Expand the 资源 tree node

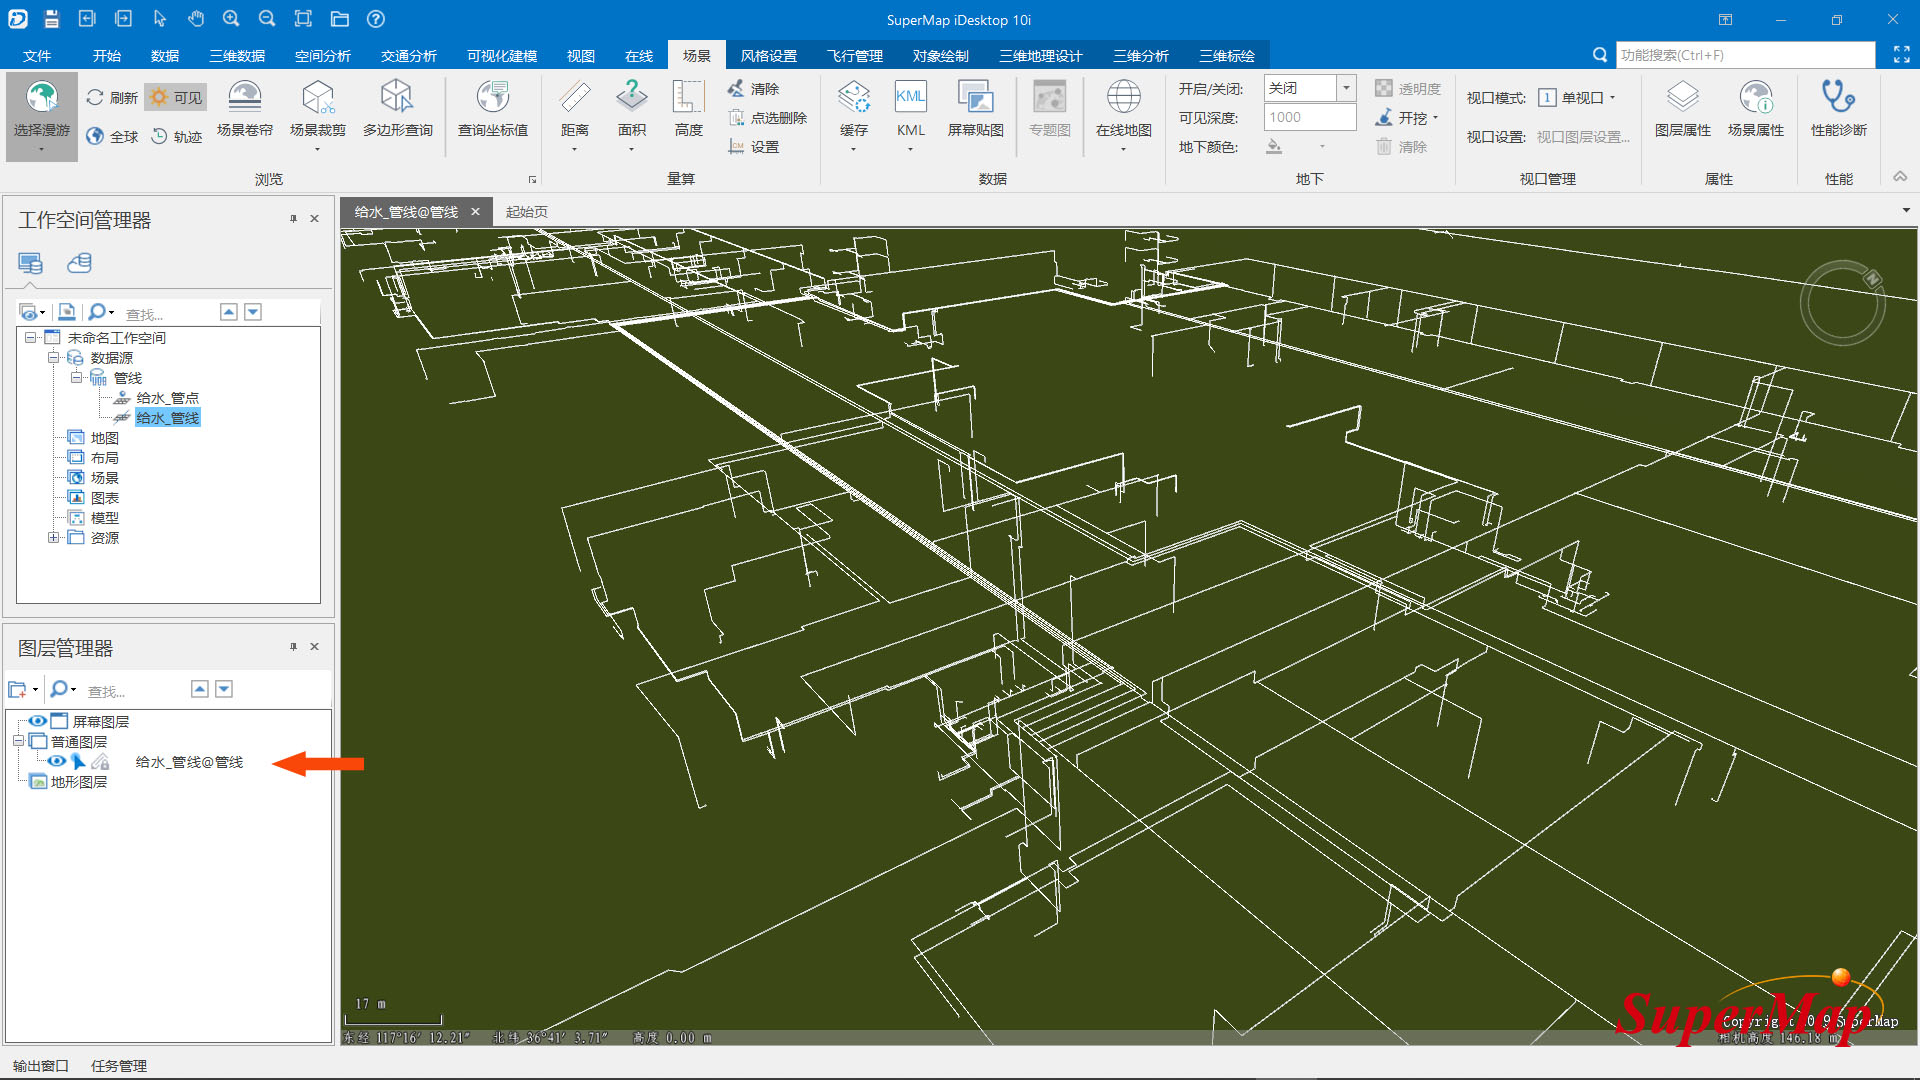click(53, 538)
